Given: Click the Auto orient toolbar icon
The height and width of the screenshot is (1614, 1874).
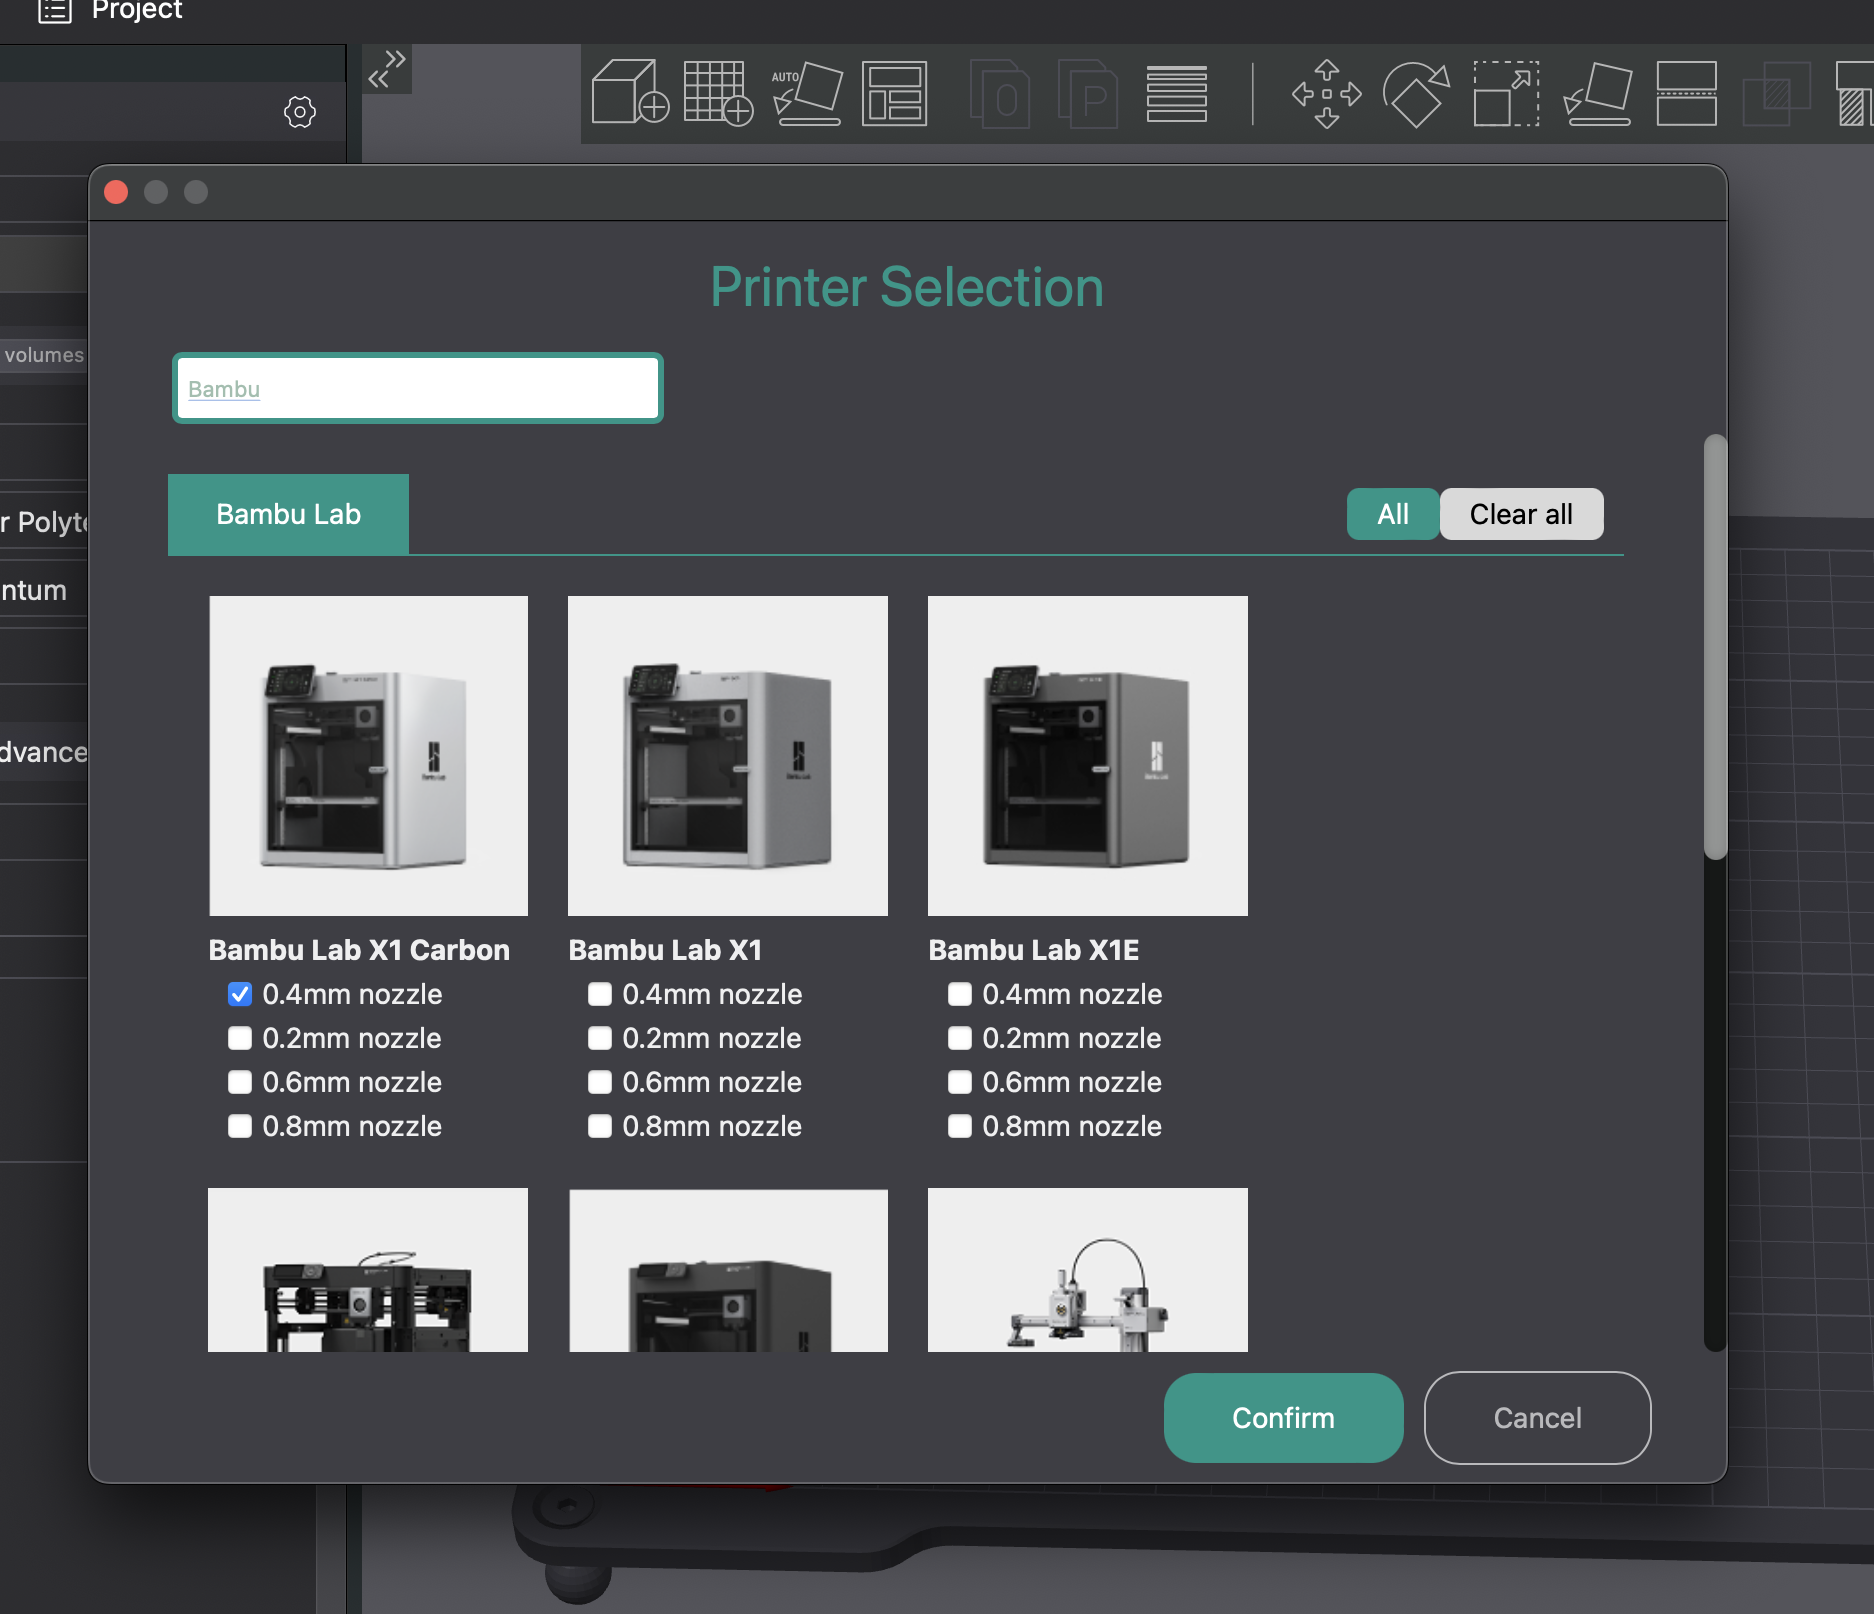Looking at the screenshot, I should coord(807,93).
